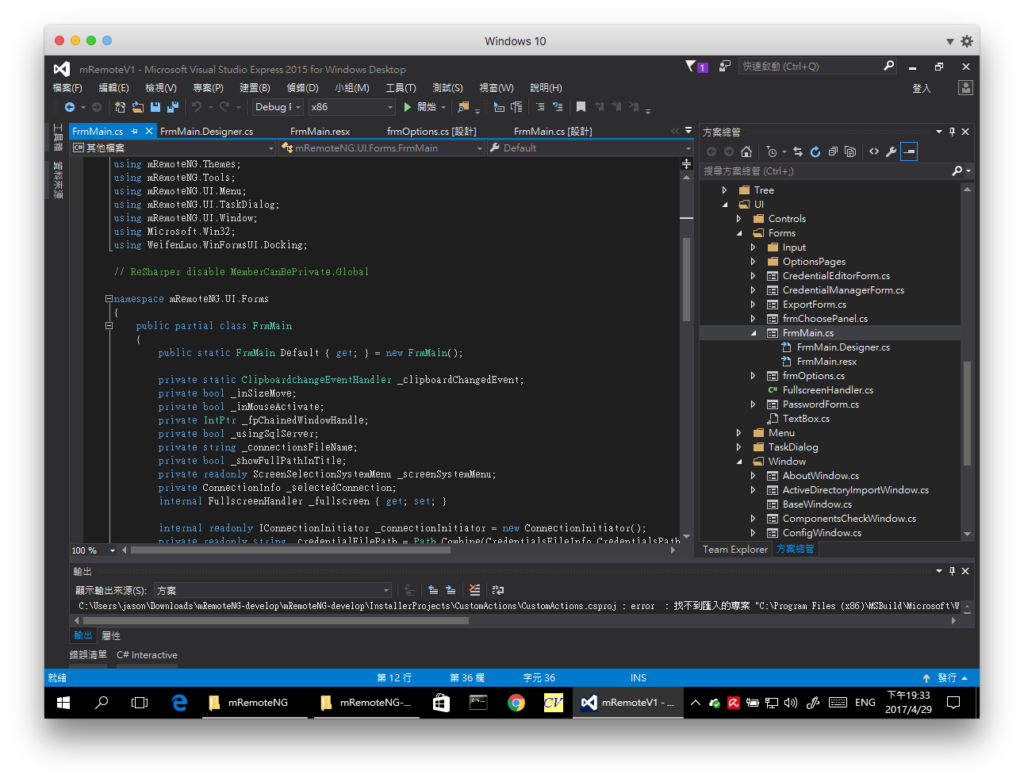Image resolution: width=1024 pixels, height=782 pixels.
Task: Toggle Preview Selected Items button in Solution Explorer
Action: (x=909, y=152)
